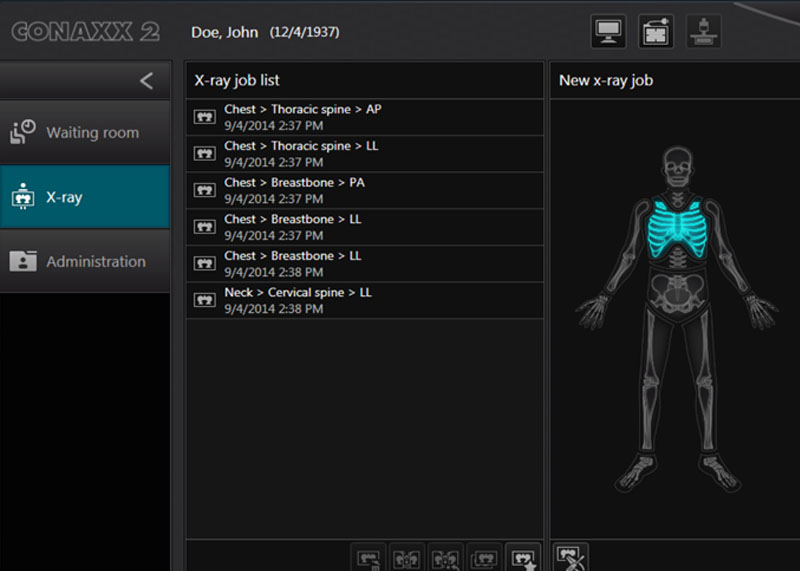The height and width of the screenshot is (571, 800).
Task: Click the birth date (12/4/1937)
Action: click(304, 32)
